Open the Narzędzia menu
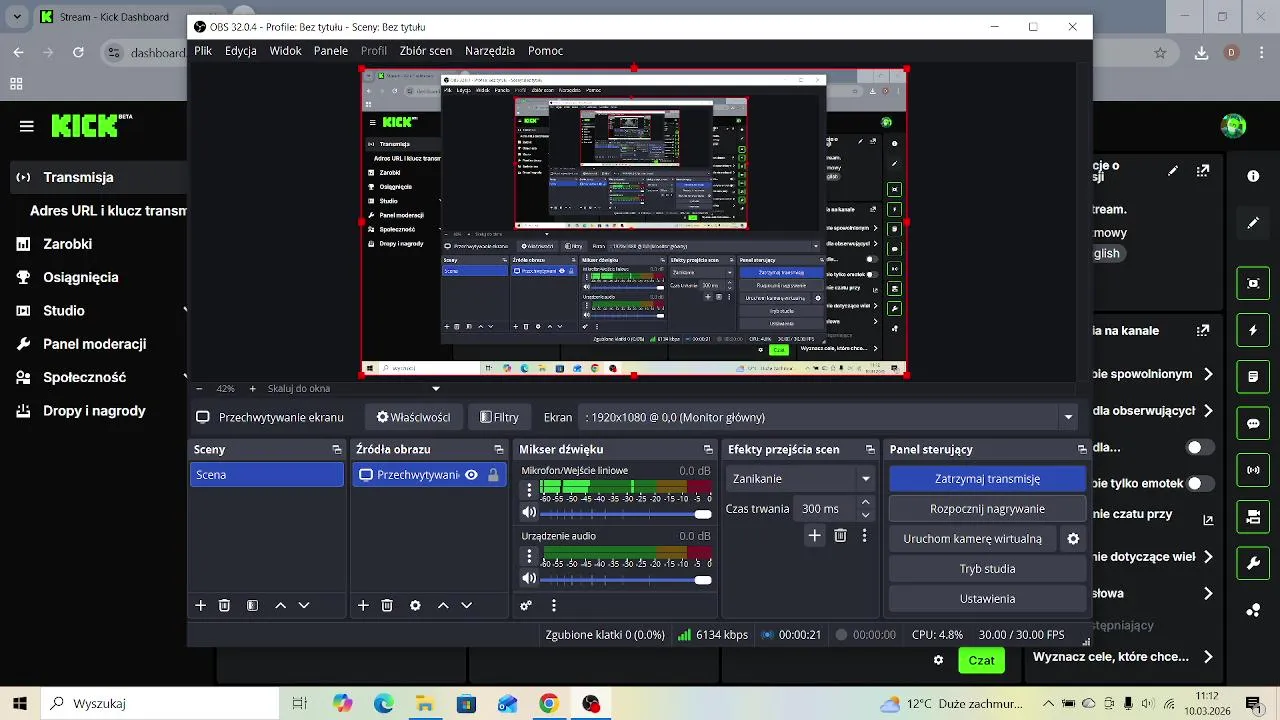Screen dimensions: 1280x720 pyautogui.click(x=490, y=50)
